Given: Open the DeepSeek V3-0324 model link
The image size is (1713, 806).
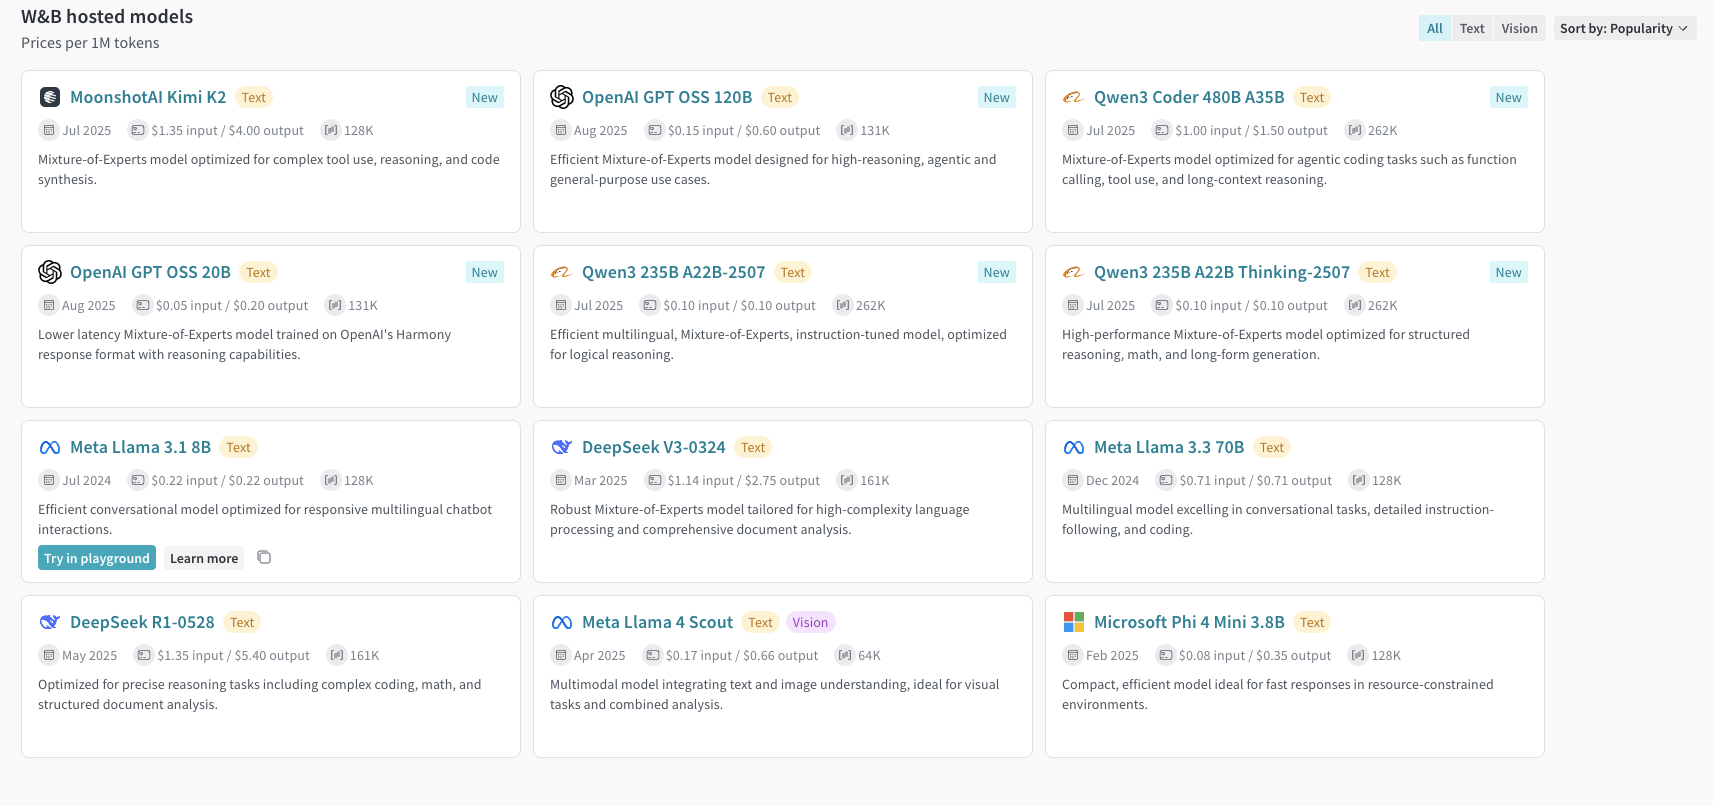Looking at the screenshot, I should 654,447.
